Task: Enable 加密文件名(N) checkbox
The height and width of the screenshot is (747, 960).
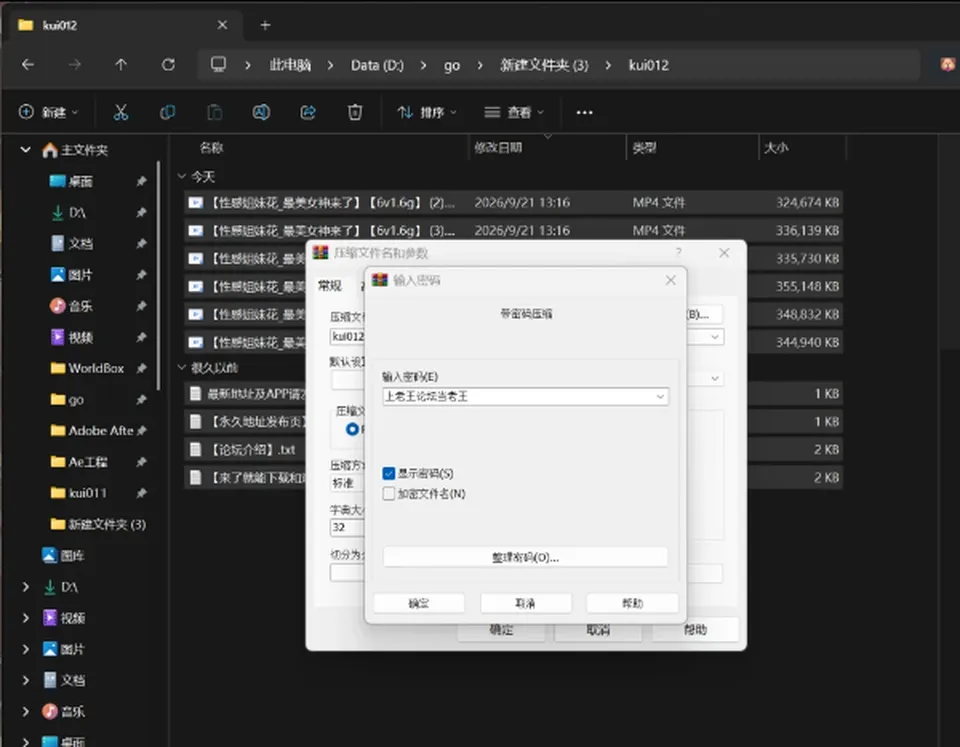Action: coord(389,494)
